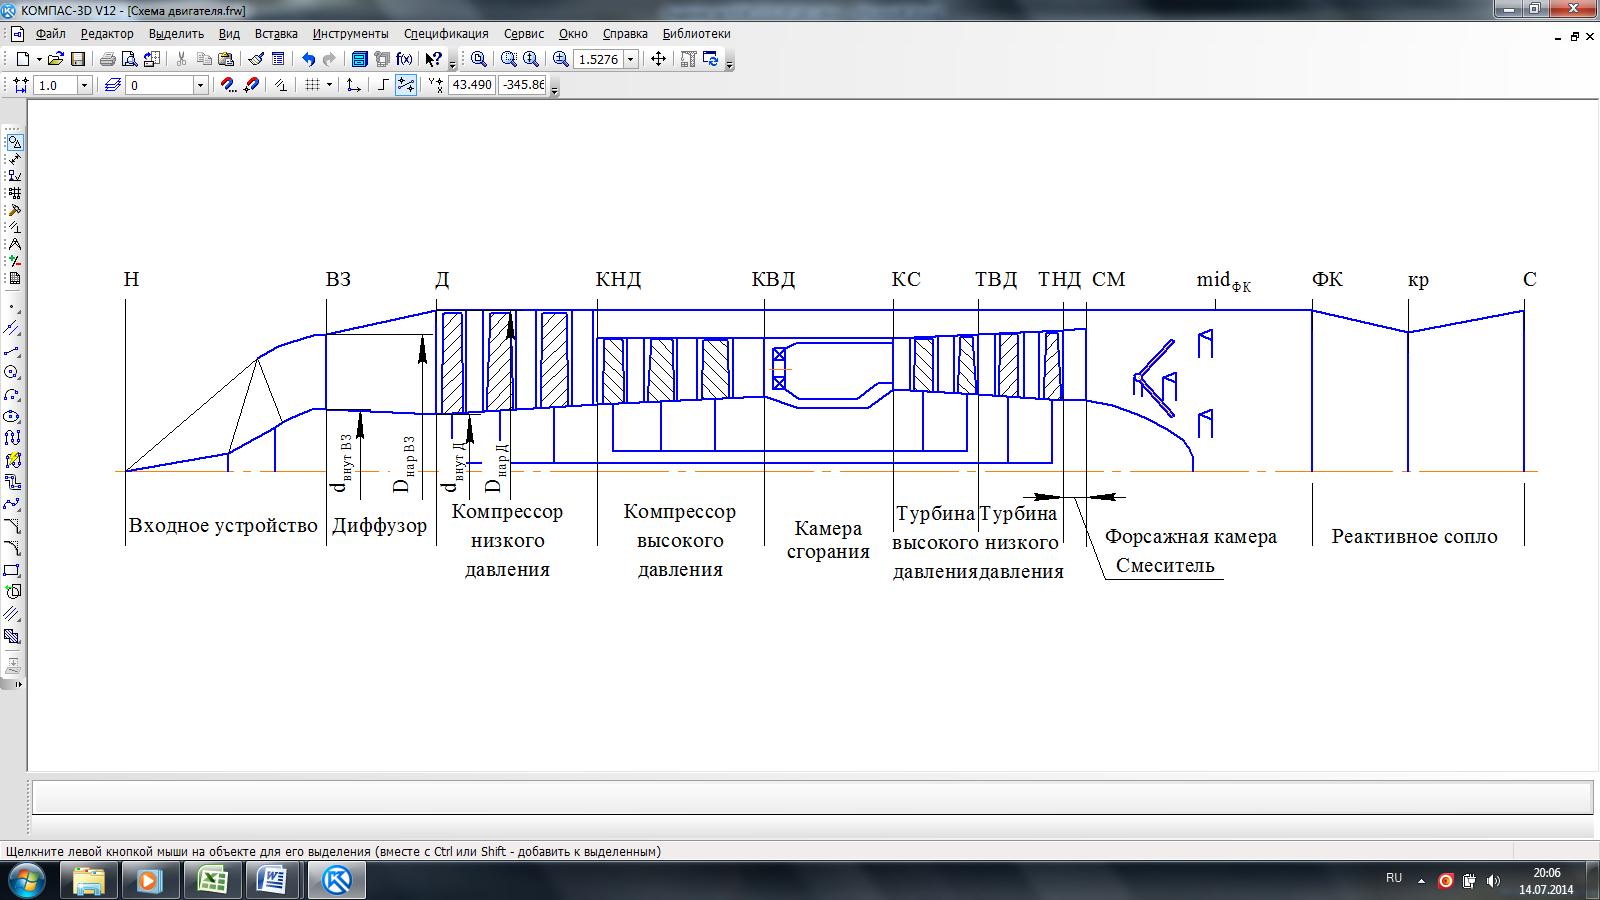This screenshot has height=900, width=1600.
Task: Undo the last action
Action: click(308, 59)
